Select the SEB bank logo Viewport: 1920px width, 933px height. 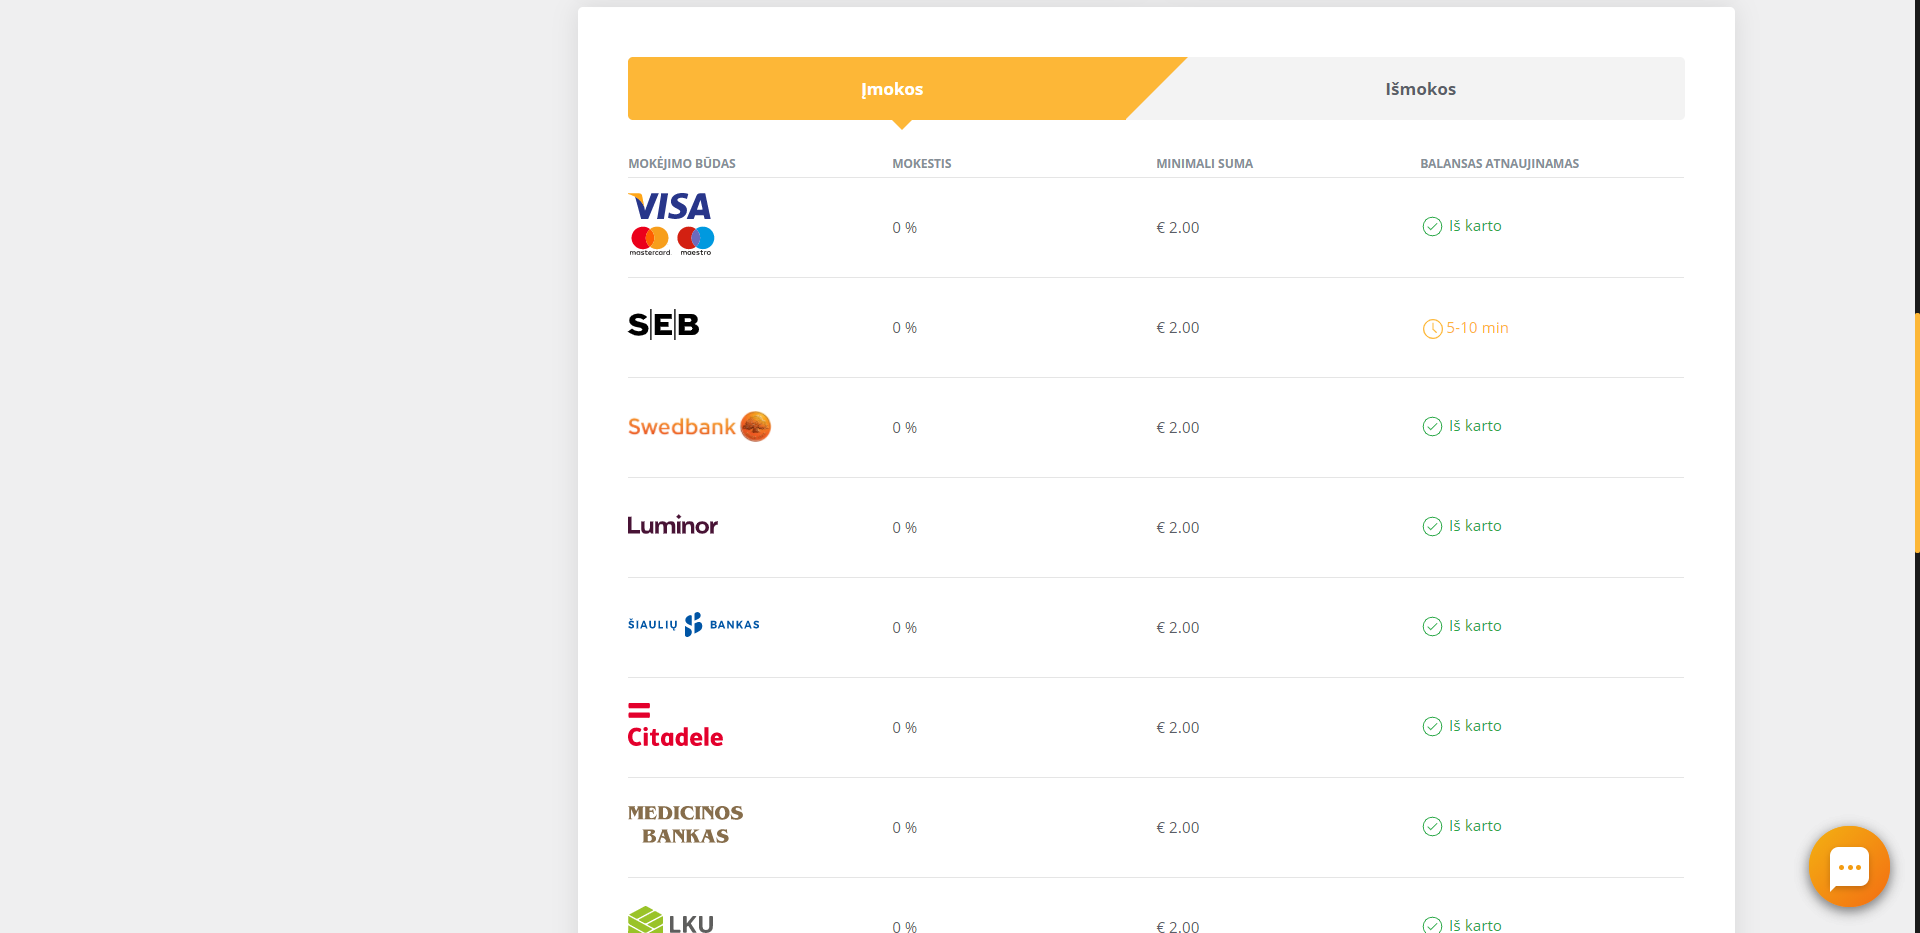[663, 324]
